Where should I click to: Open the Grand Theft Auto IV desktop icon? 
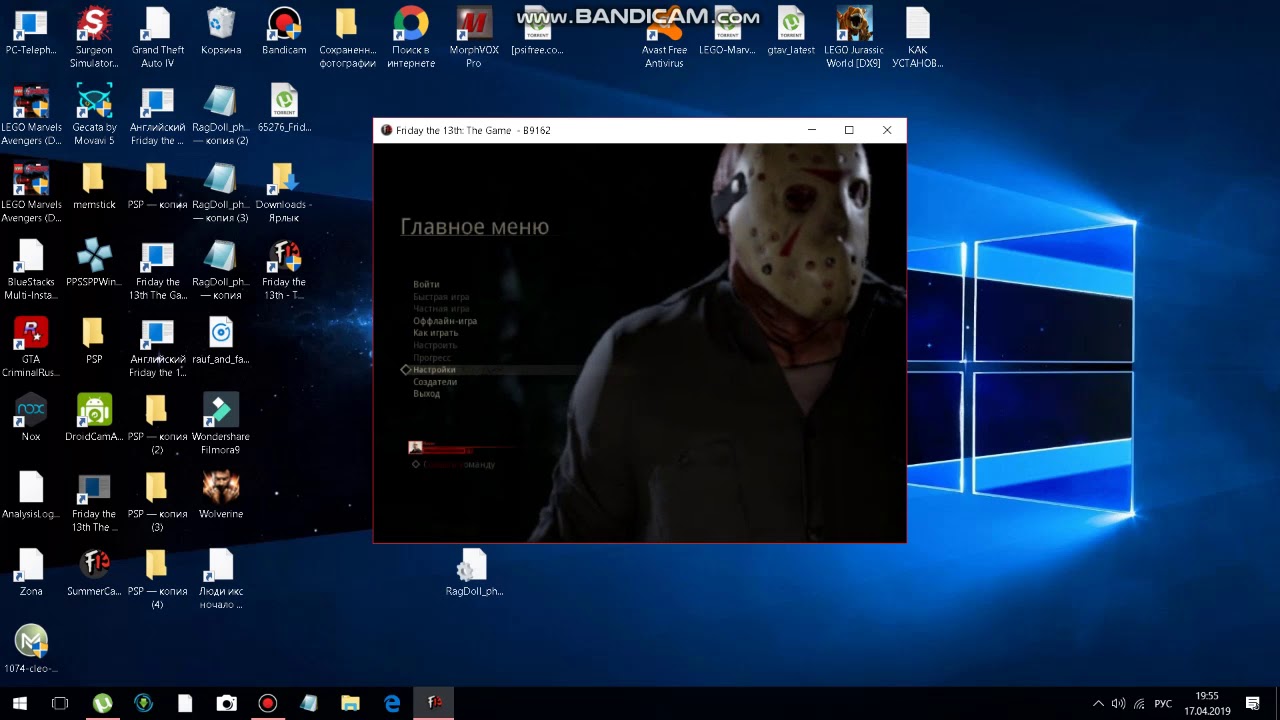[x=157, y=38]
